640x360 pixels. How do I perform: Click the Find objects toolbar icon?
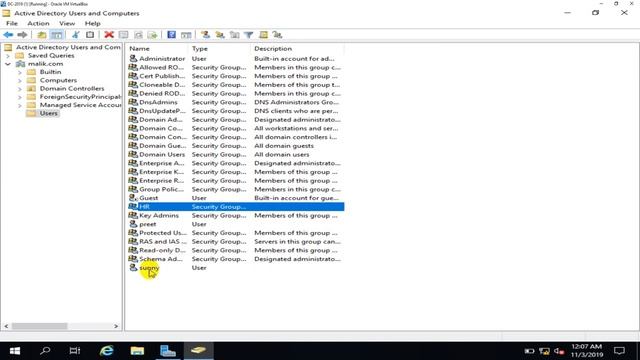[x=263, y=35]
